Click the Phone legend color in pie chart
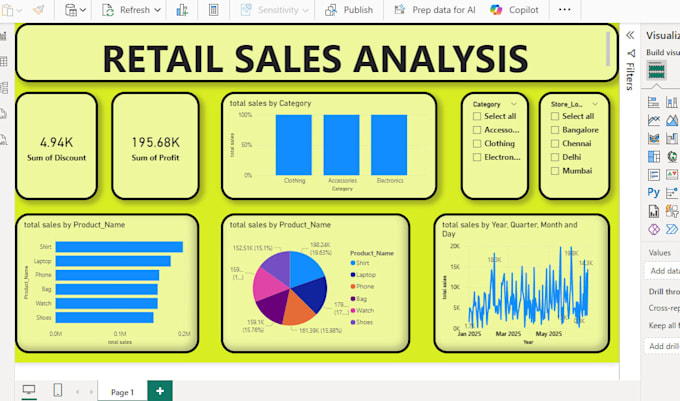Image resolution: width=680 pixels, height=401 pixels. 353,287
